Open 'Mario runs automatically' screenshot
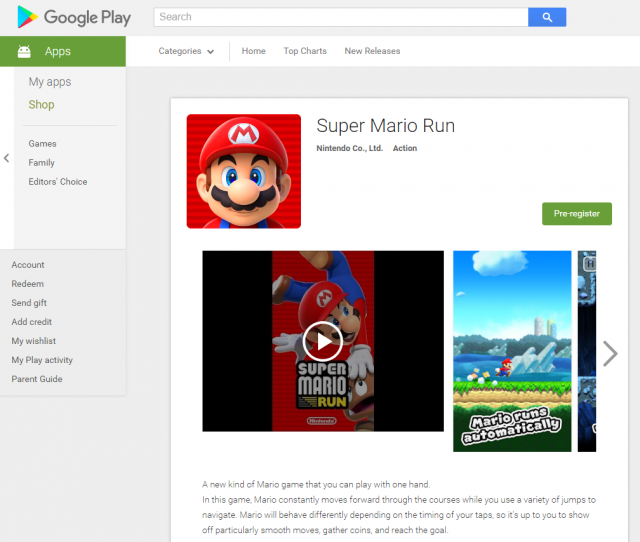The width and height of the screenshot is (640, 542). [x=512, y=351]
